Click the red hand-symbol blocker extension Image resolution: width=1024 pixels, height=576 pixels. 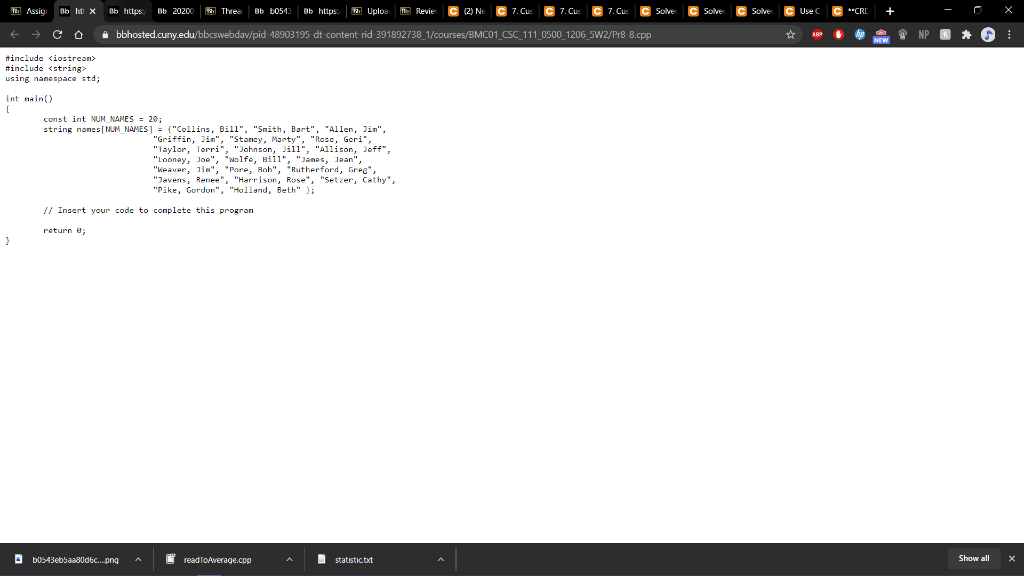click(839, 33)
